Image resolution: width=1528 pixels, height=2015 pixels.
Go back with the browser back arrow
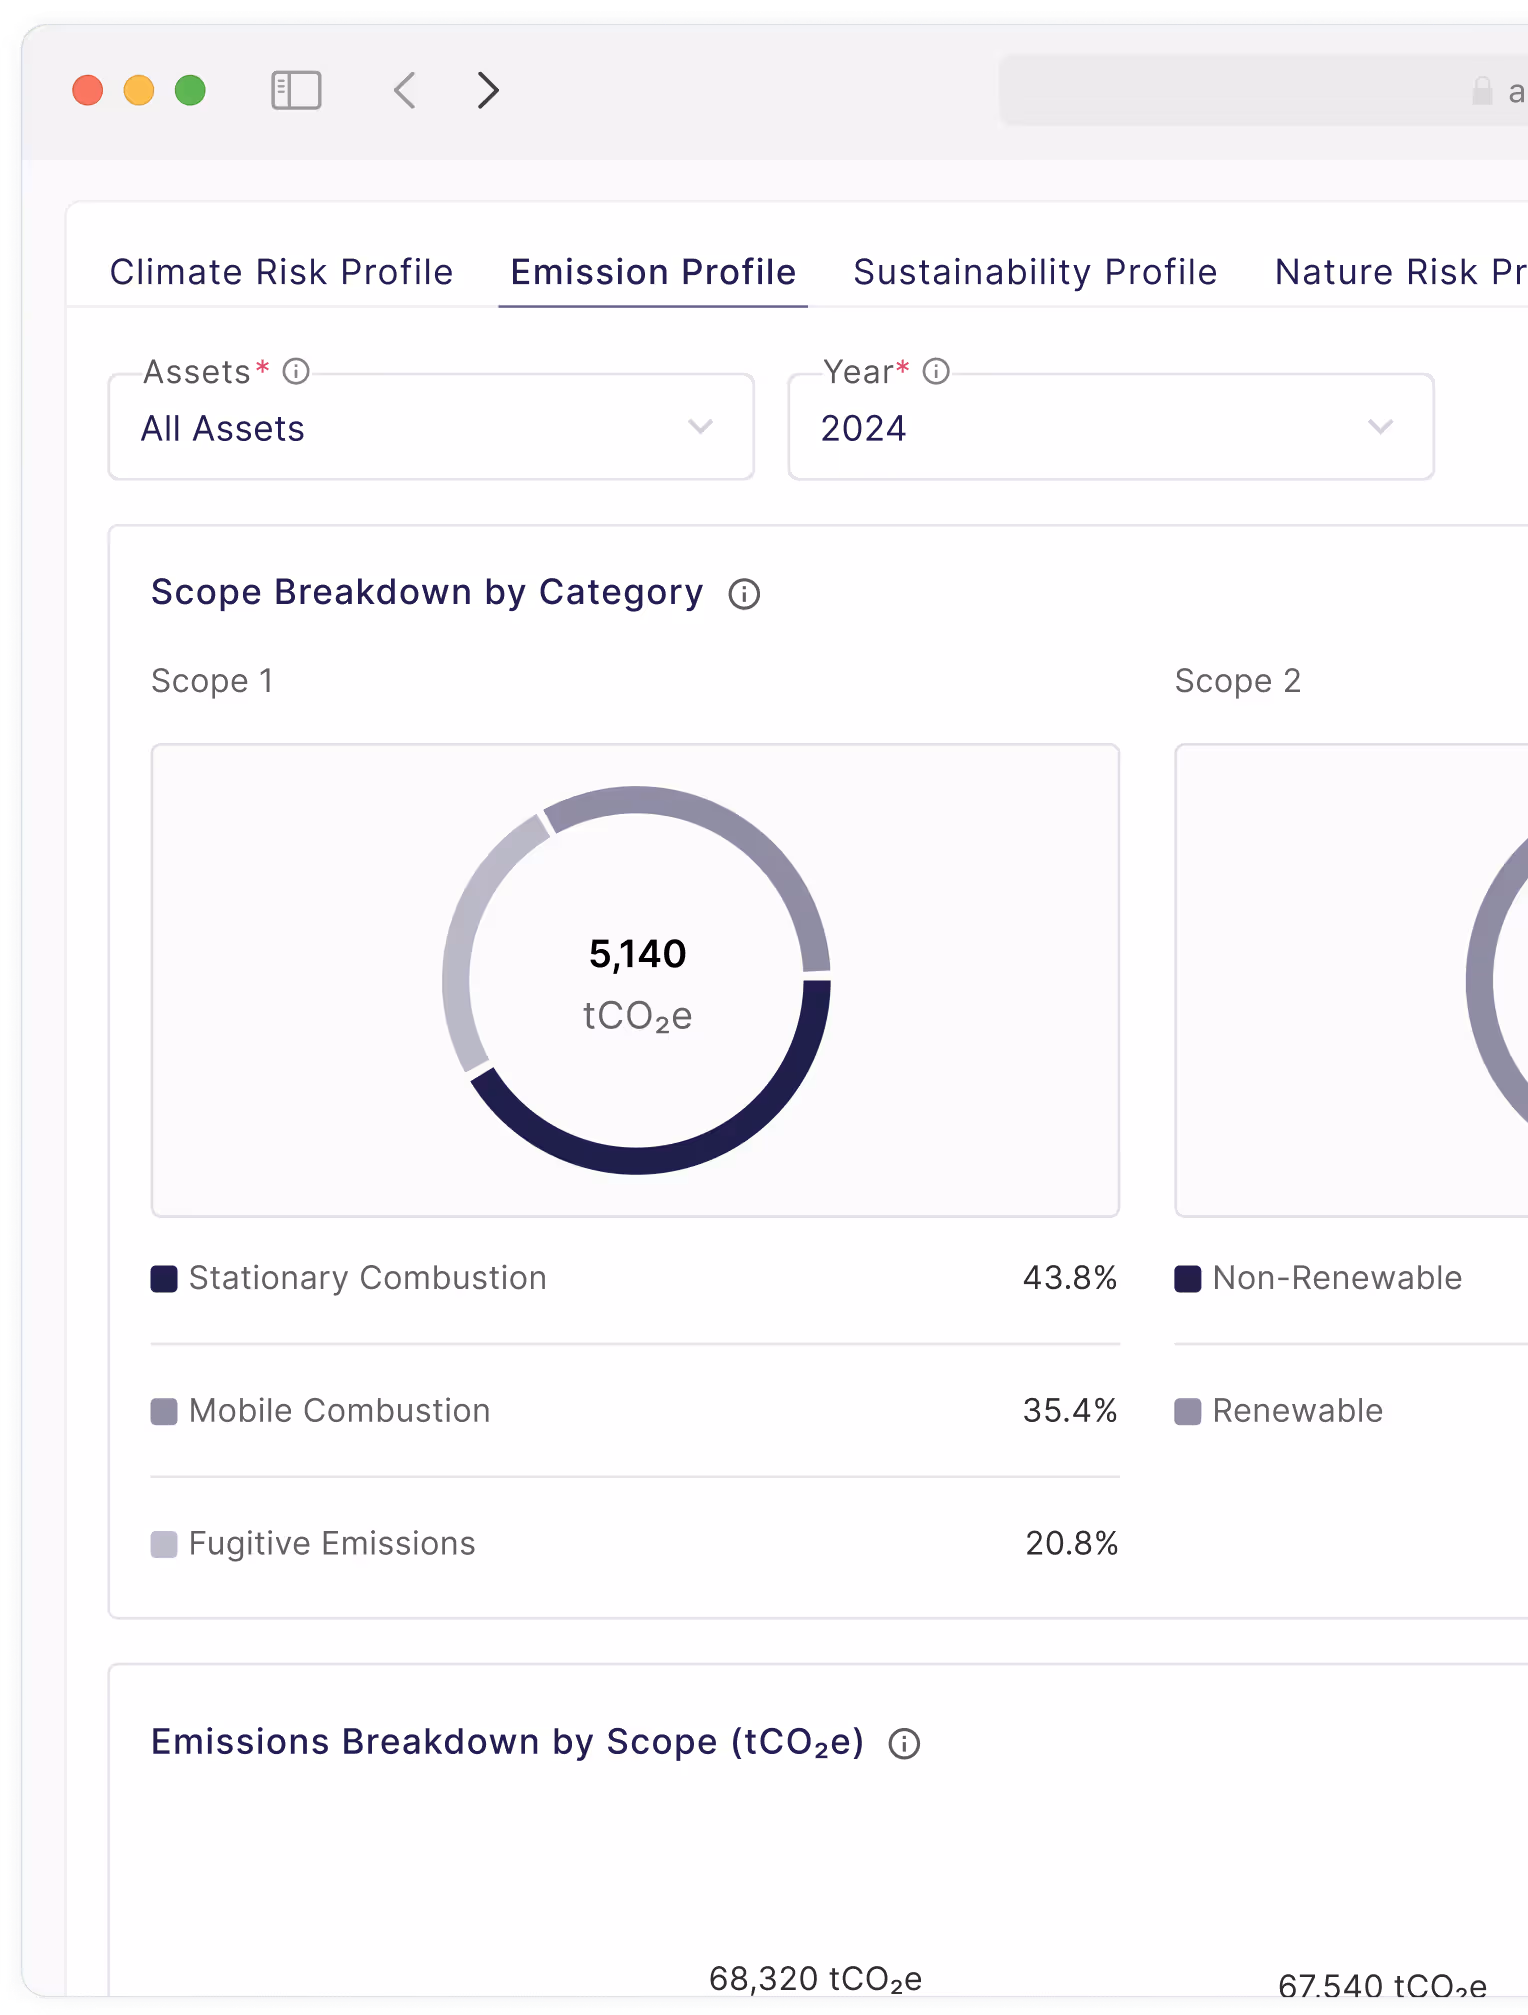pyautogui.click(x=405, y=90)
